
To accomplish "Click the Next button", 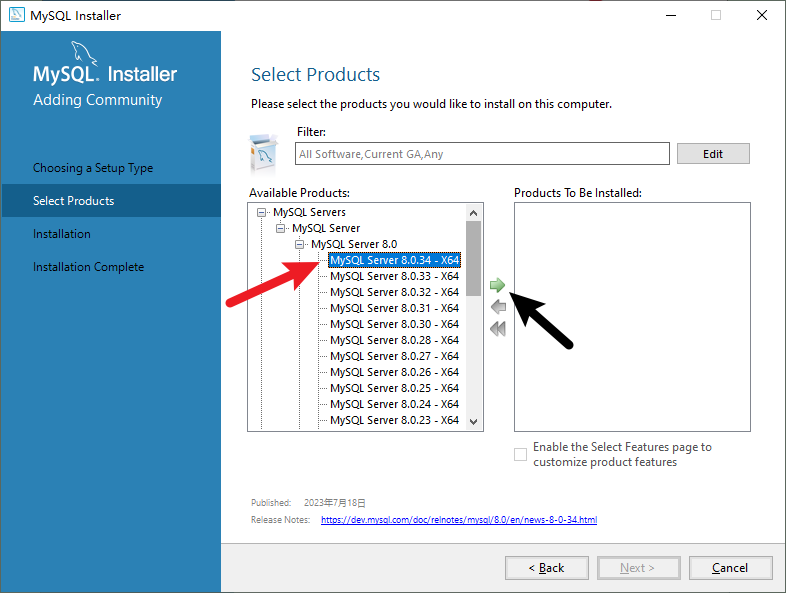I will click(x=638, y=568).
